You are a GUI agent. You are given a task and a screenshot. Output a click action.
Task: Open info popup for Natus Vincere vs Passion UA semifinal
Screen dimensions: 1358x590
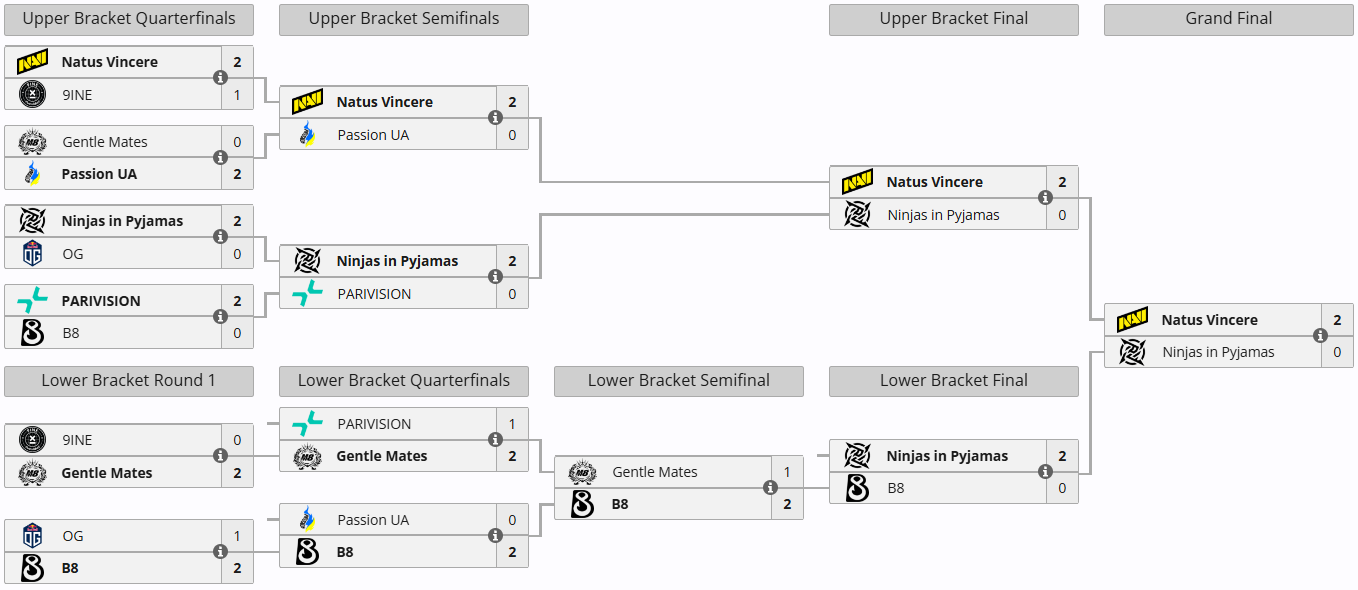click(x=495, y=118)
